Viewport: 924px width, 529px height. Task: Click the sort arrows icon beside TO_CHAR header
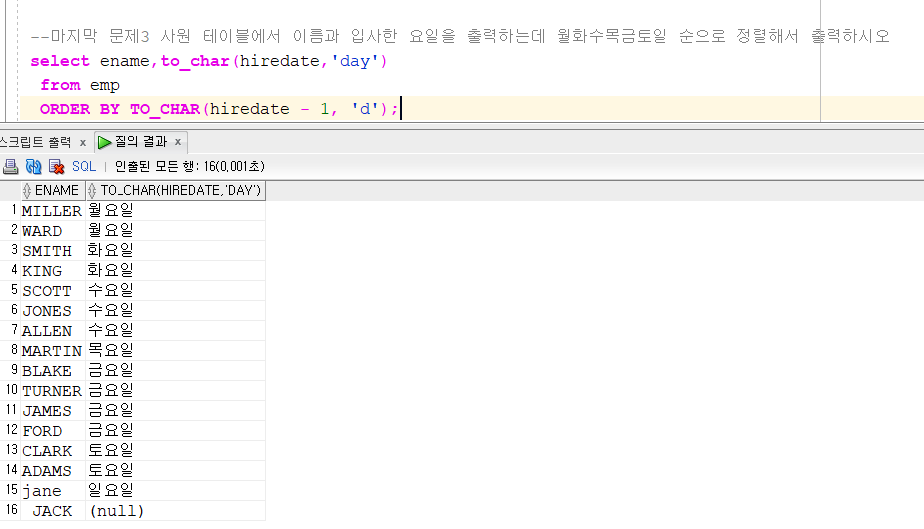[x=91, y=190]
